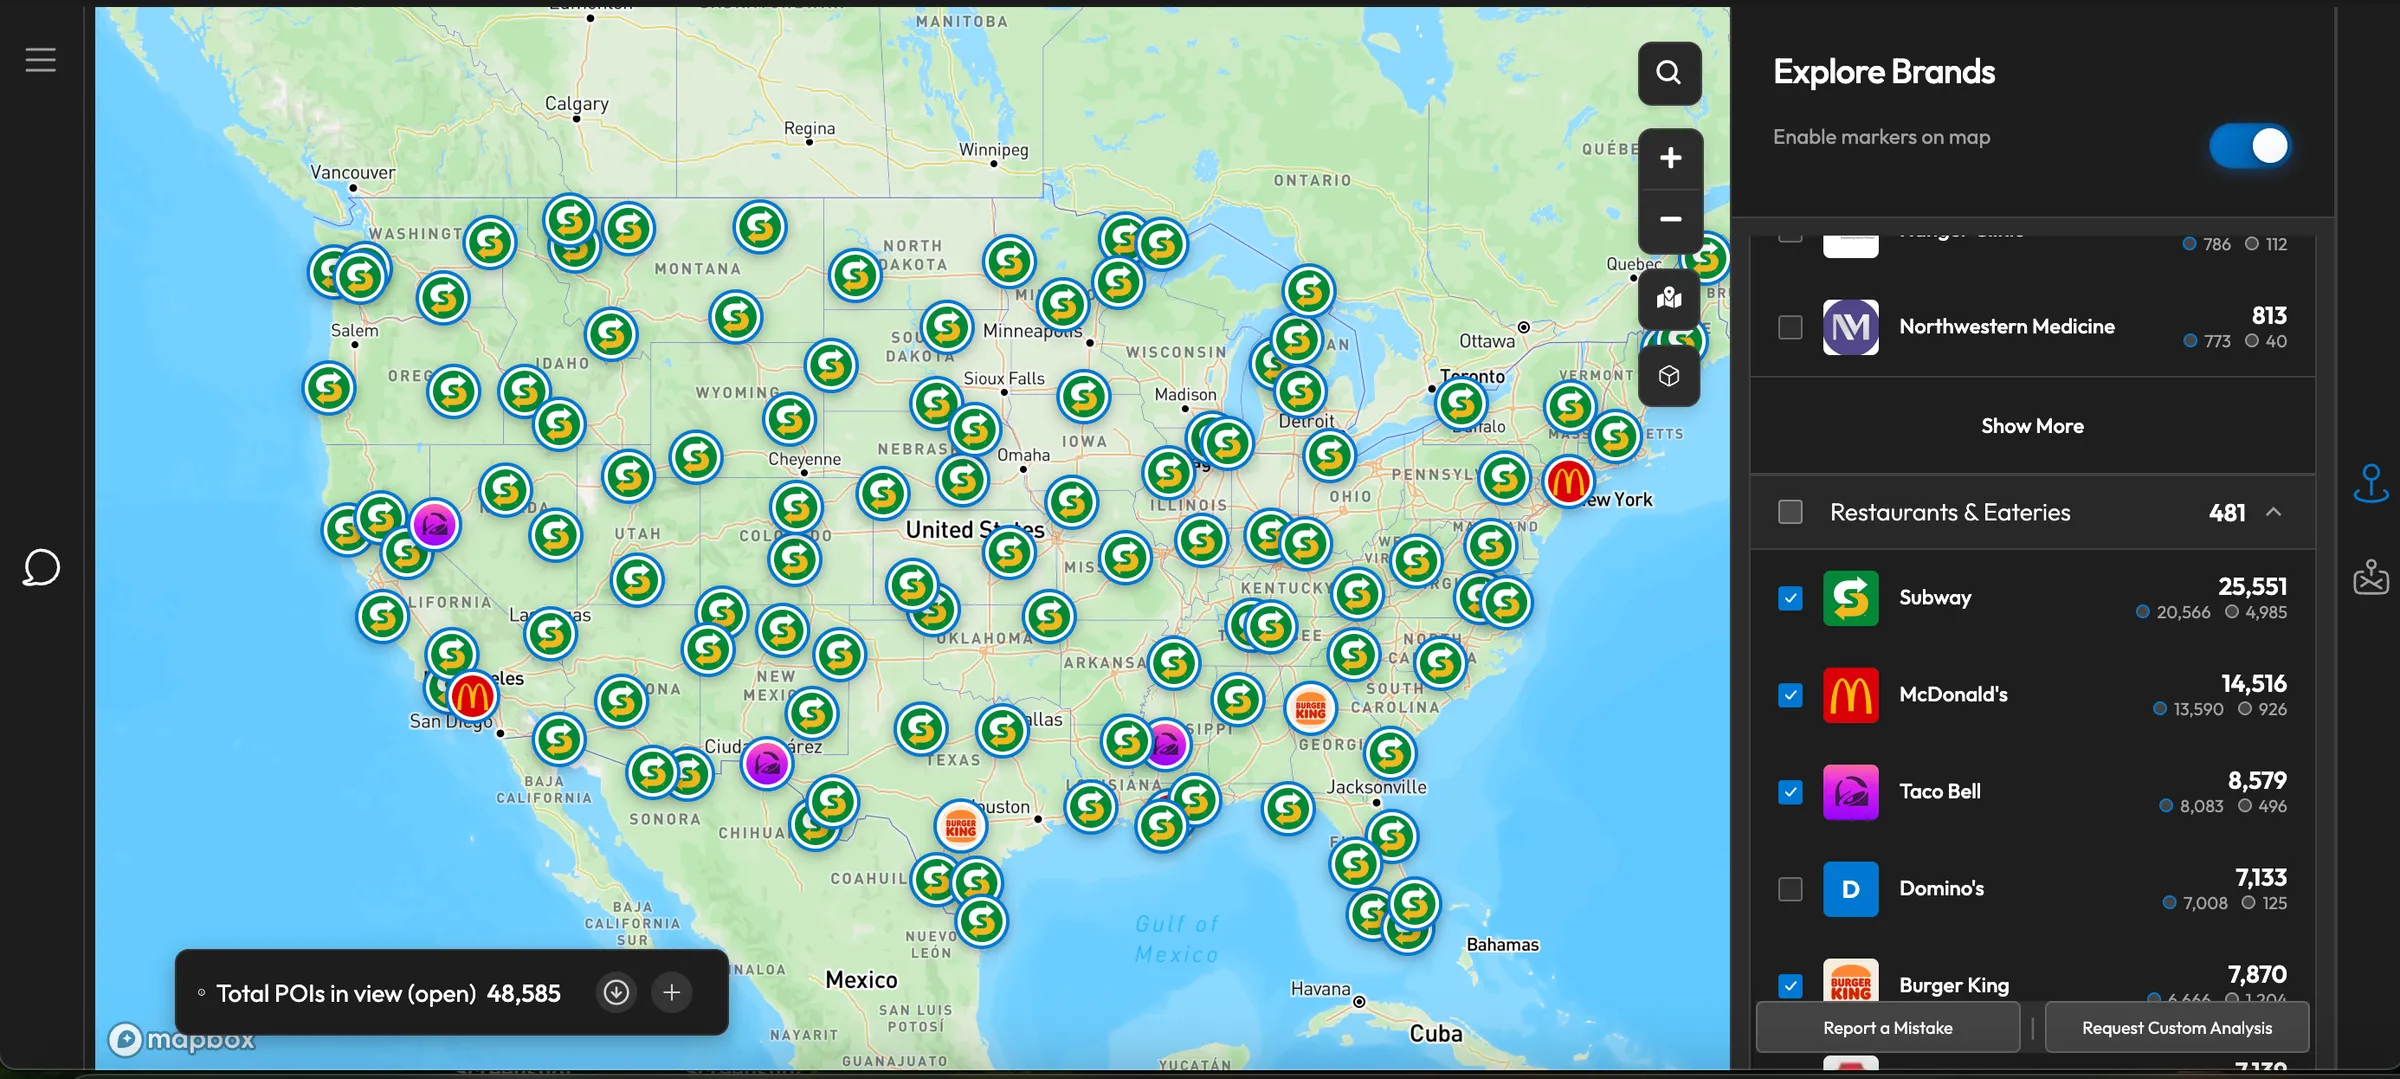Click the zoom out control on the map
The width and height of the screenshot is (2400, 1079).
point(1668,219)
